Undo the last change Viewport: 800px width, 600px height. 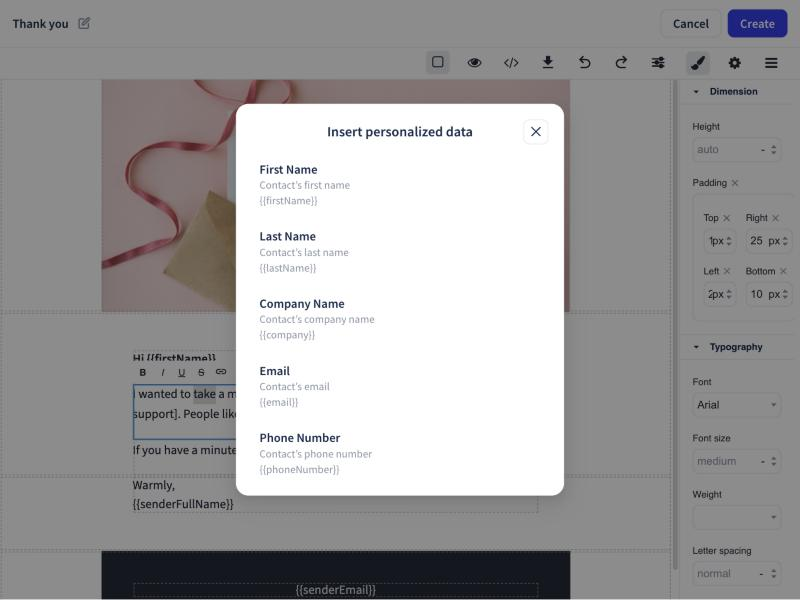click(585, 62)
